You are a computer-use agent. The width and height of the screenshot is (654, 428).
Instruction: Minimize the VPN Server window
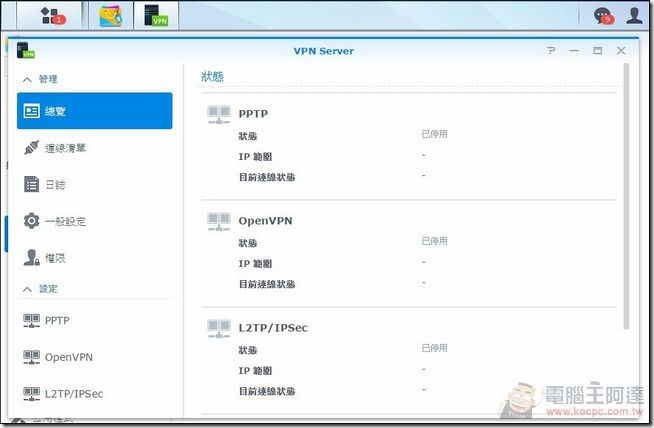pos(574,50)
